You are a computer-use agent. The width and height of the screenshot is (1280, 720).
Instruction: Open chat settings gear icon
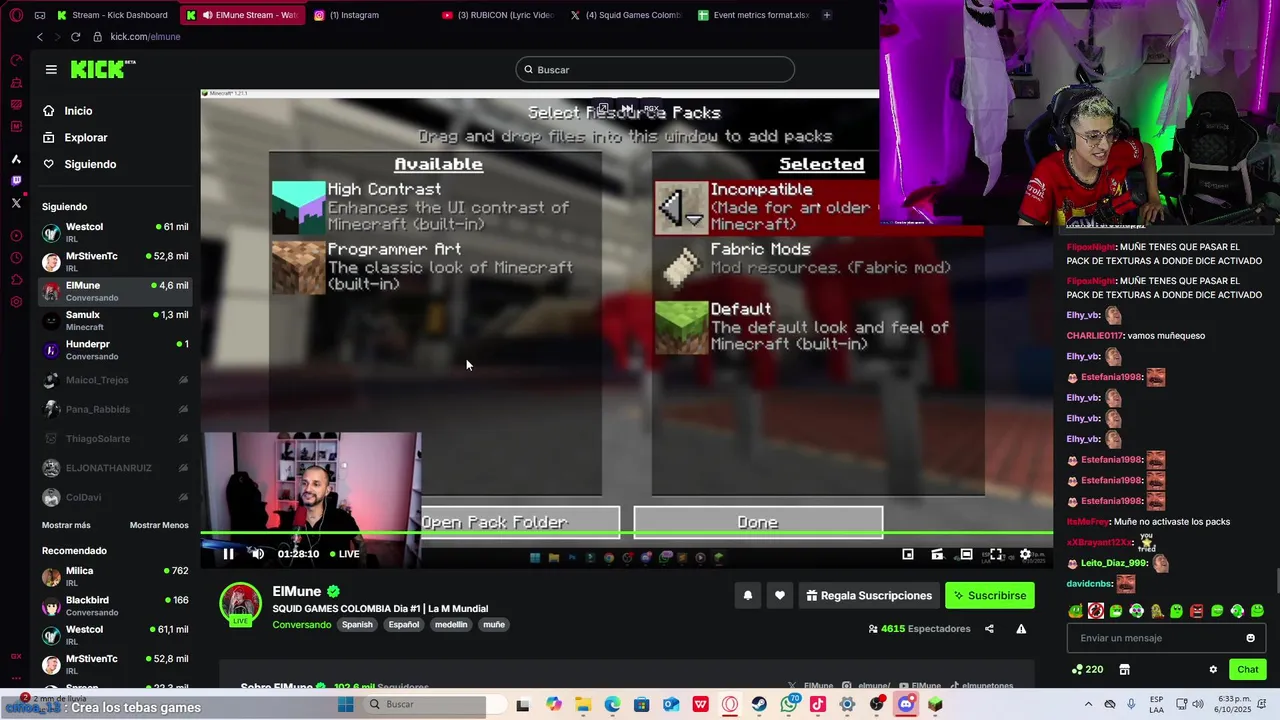(1213, 669)
